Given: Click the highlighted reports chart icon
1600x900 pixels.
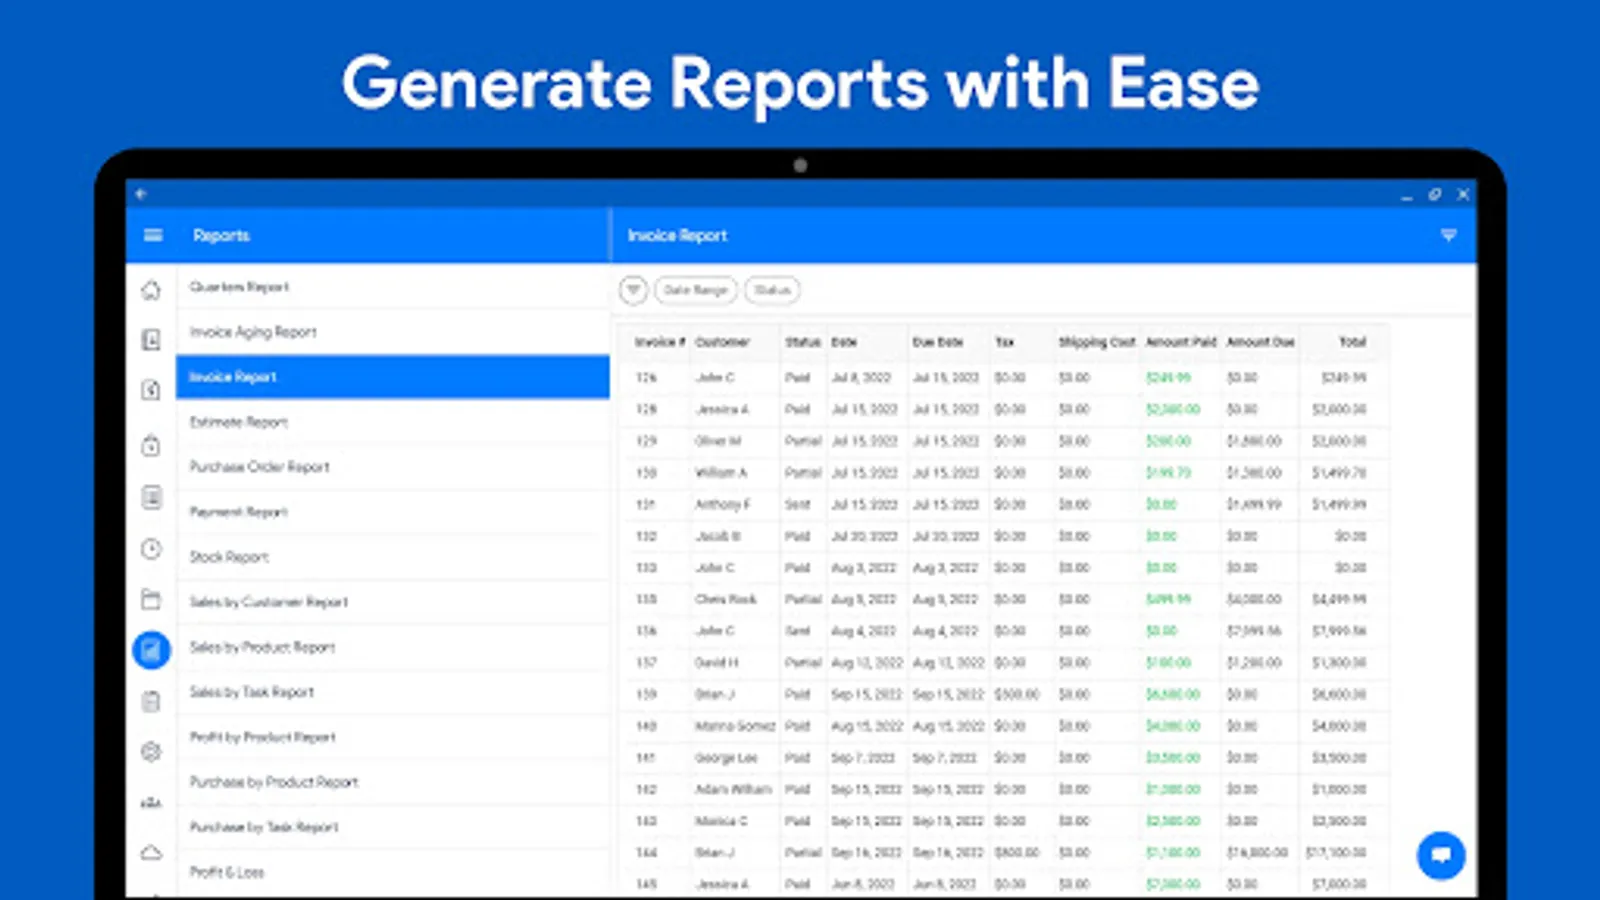Looking at the screenshot, I should [151, 650].
